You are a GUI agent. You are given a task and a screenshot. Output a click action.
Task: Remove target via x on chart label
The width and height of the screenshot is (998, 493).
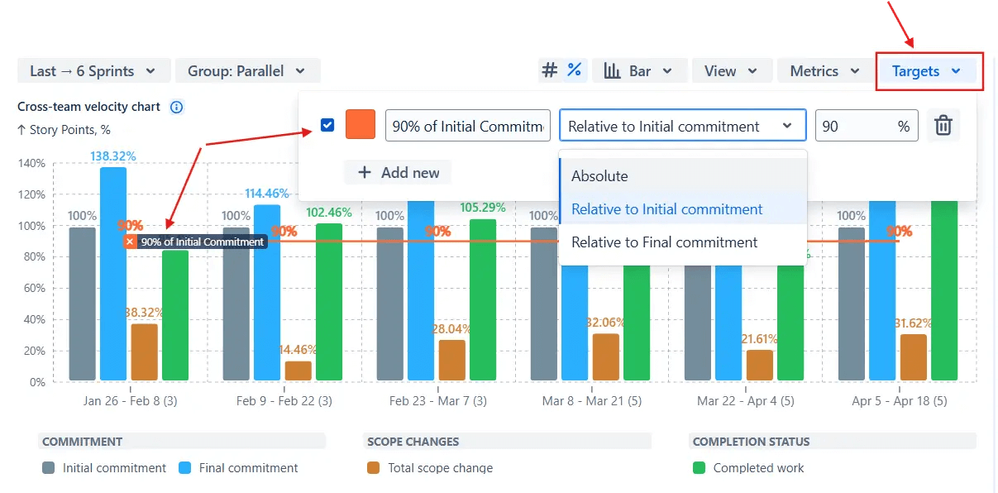(130, 242)
